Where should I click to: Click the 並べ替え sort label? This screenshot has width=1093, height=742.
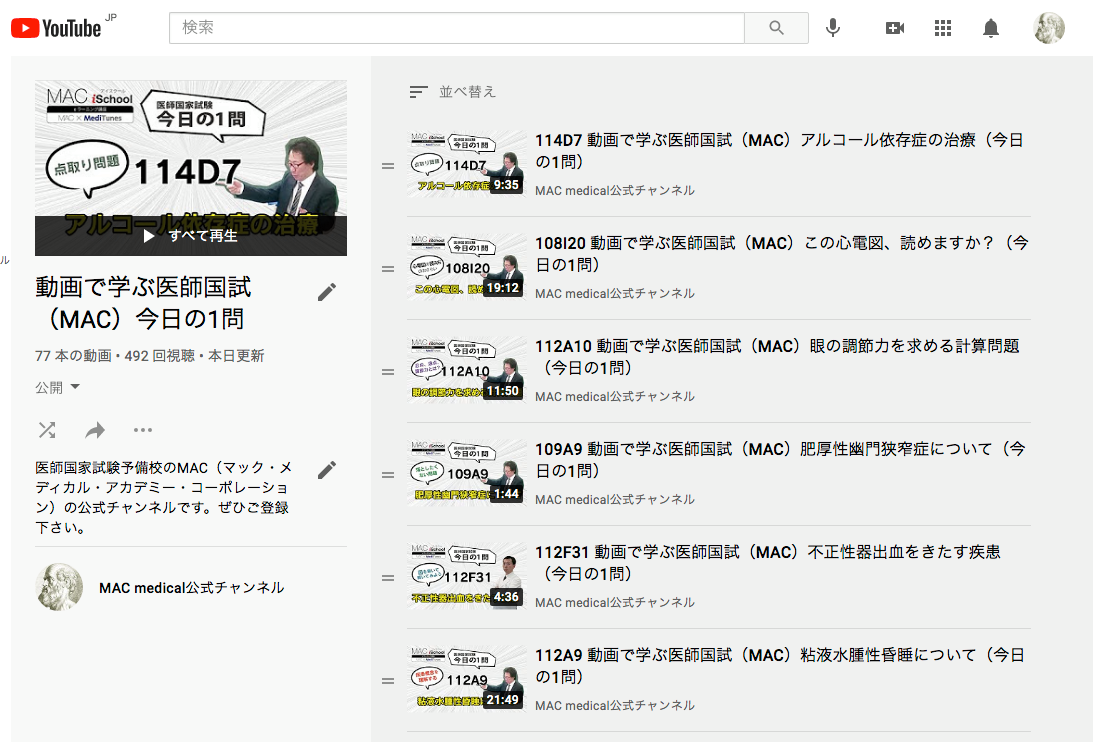tap(467, 92)
